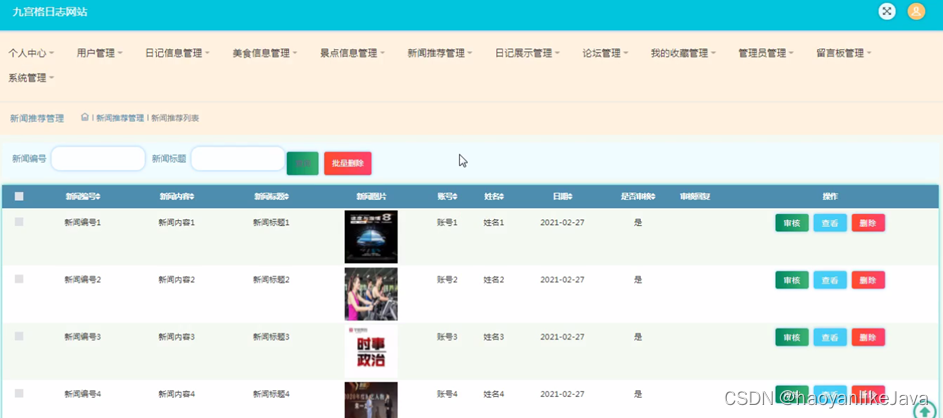Click 审核 button for 新闻编号2

tap(791, 280)
